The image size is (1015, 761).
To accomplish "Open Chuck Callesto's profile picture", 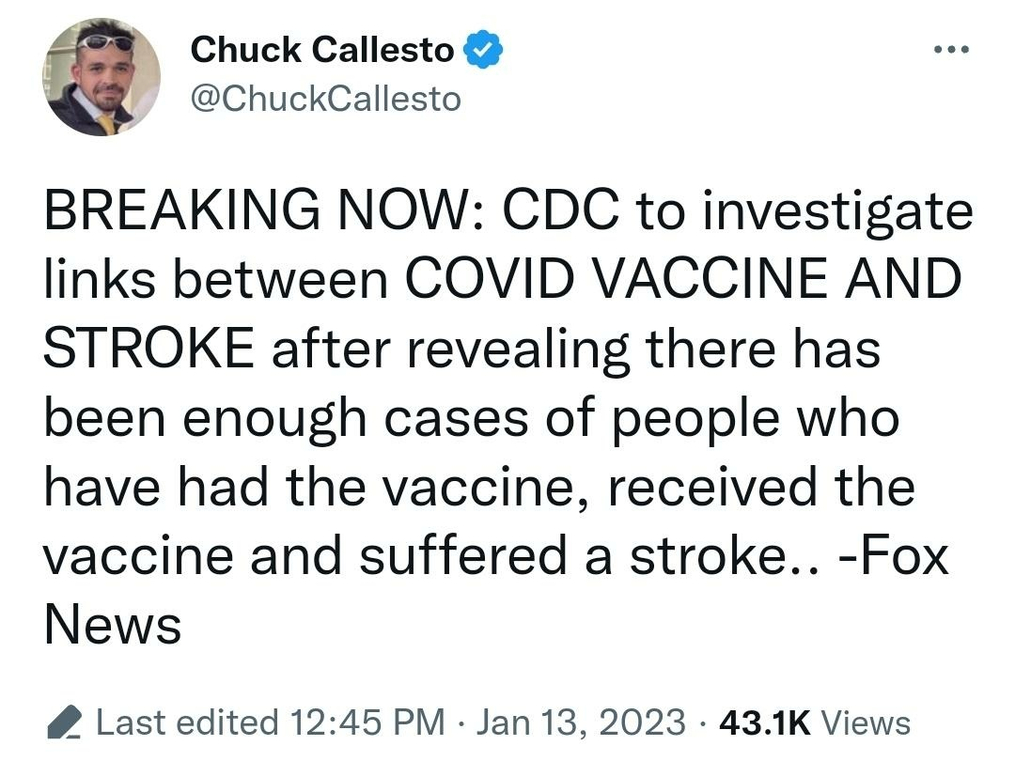I will pos(101,77).
